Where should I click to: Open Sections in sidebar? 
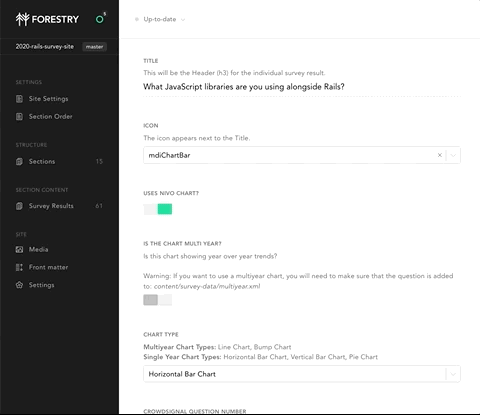(x=59, y=161)
